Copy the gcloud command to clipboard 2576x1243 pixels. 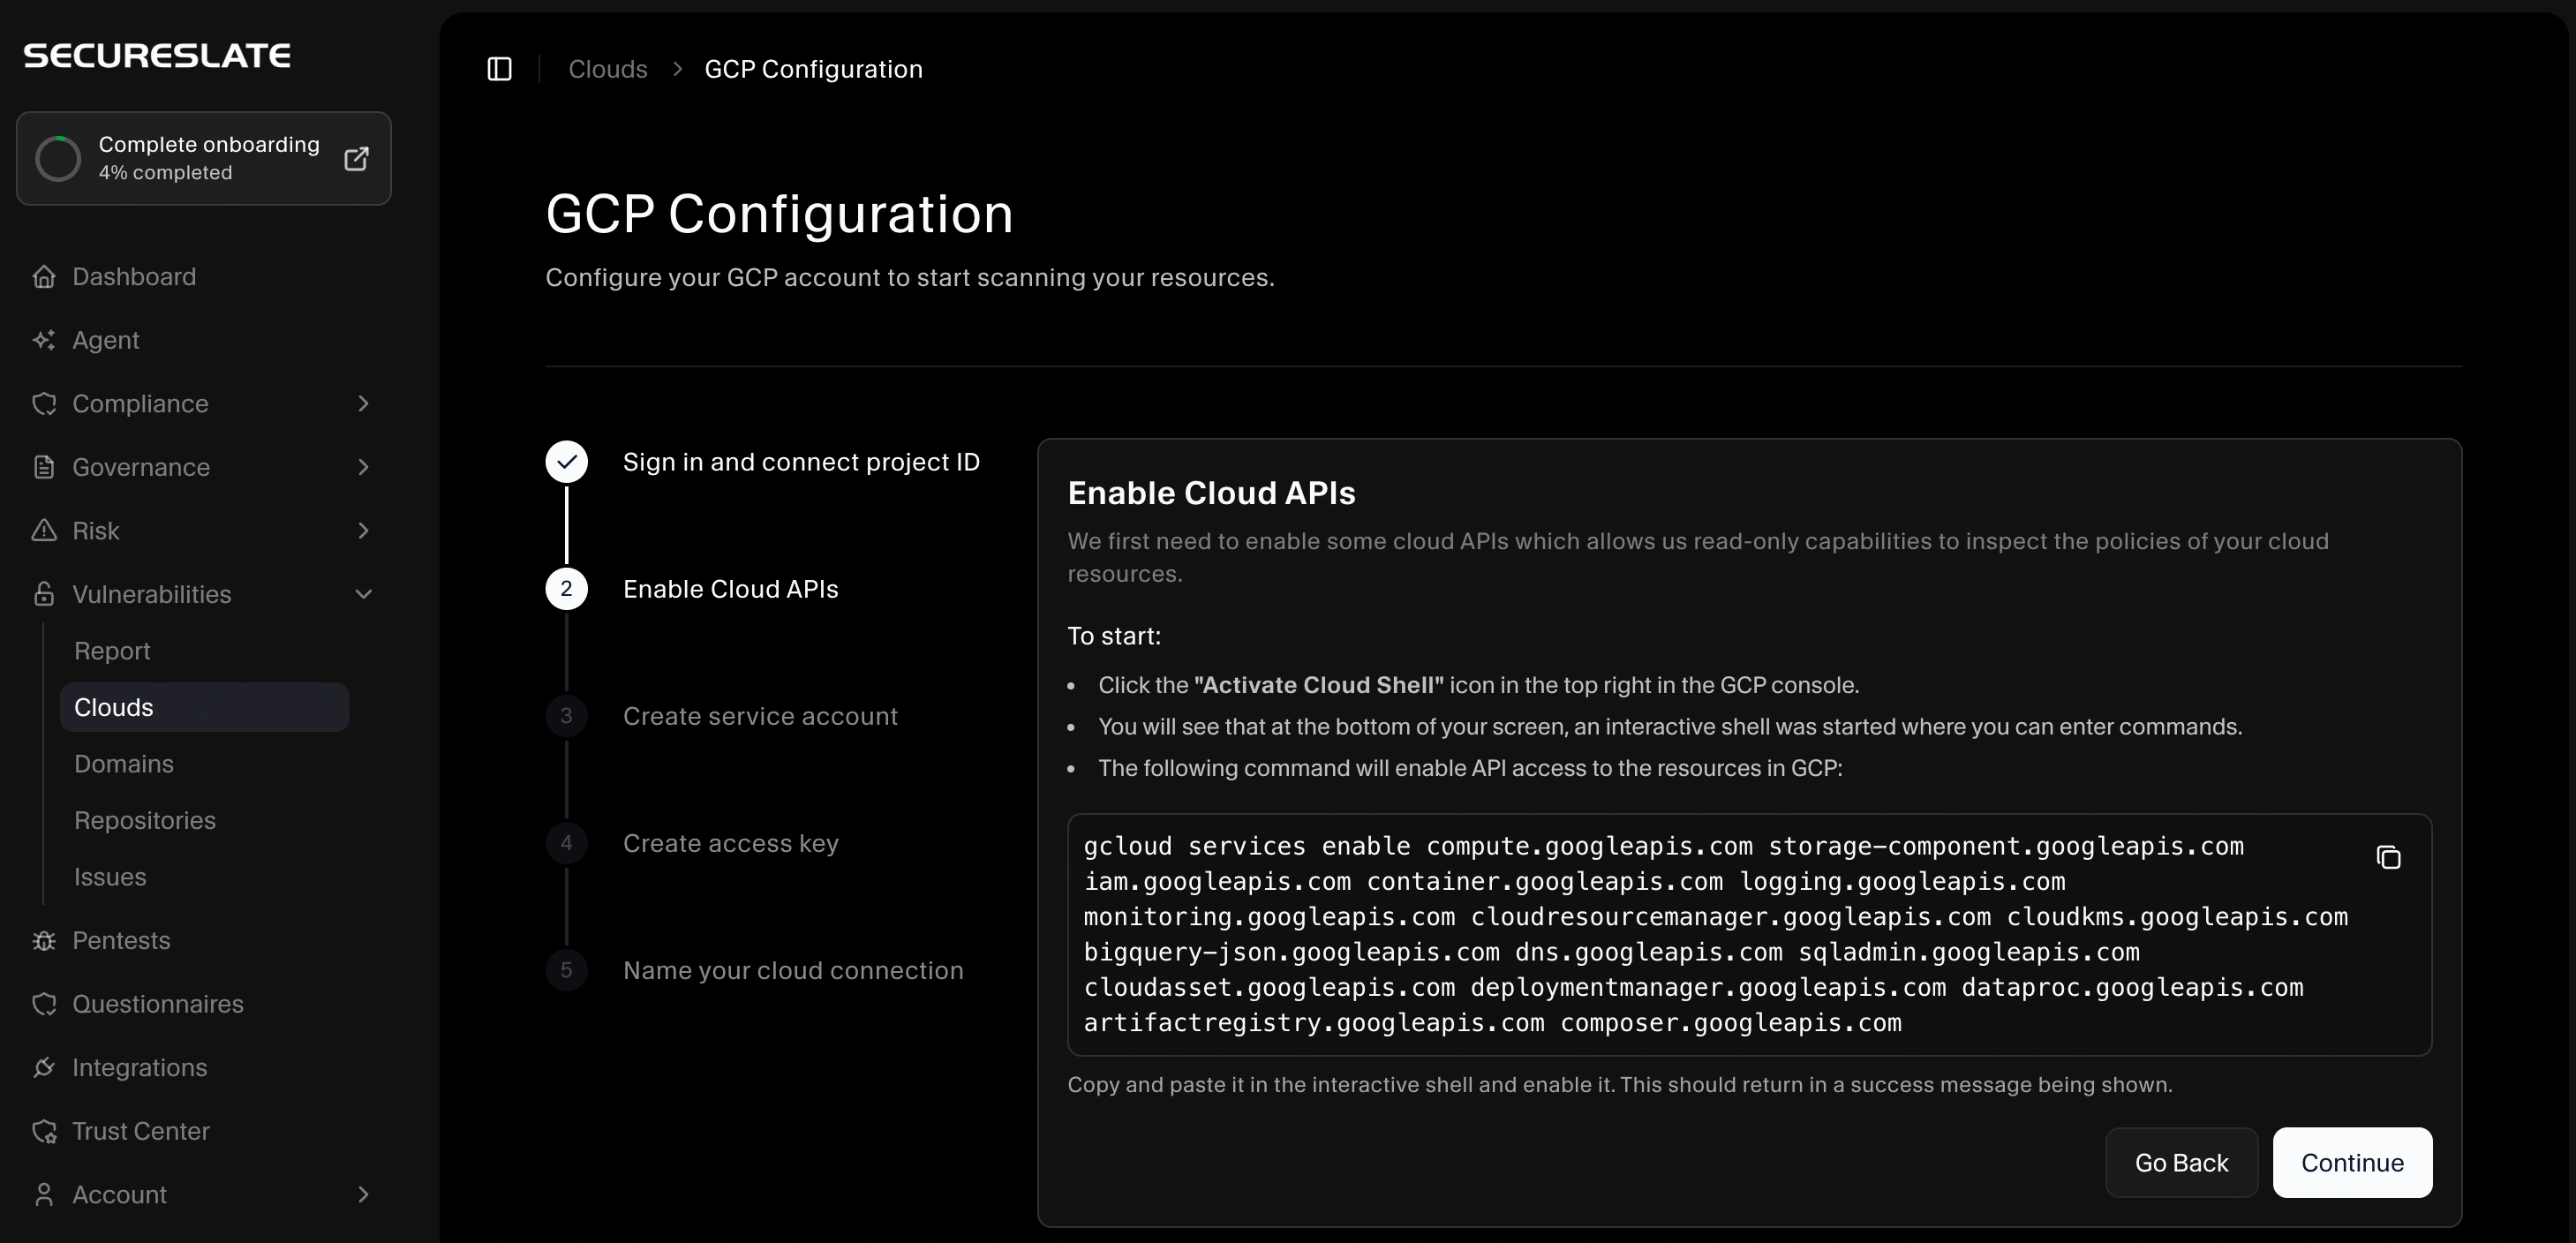pyautogui.click(x=2388, y=857)
